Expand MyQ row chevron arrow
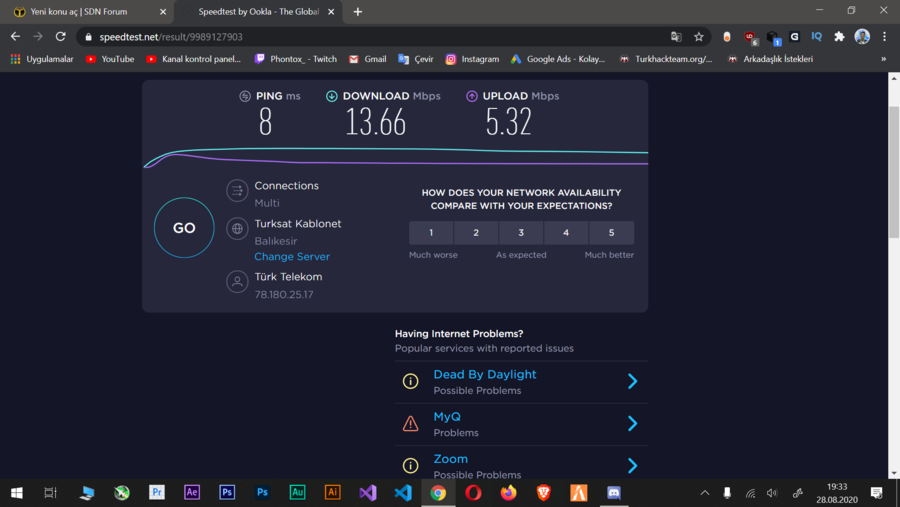This screenshot has width=900, height=507. 633,424
